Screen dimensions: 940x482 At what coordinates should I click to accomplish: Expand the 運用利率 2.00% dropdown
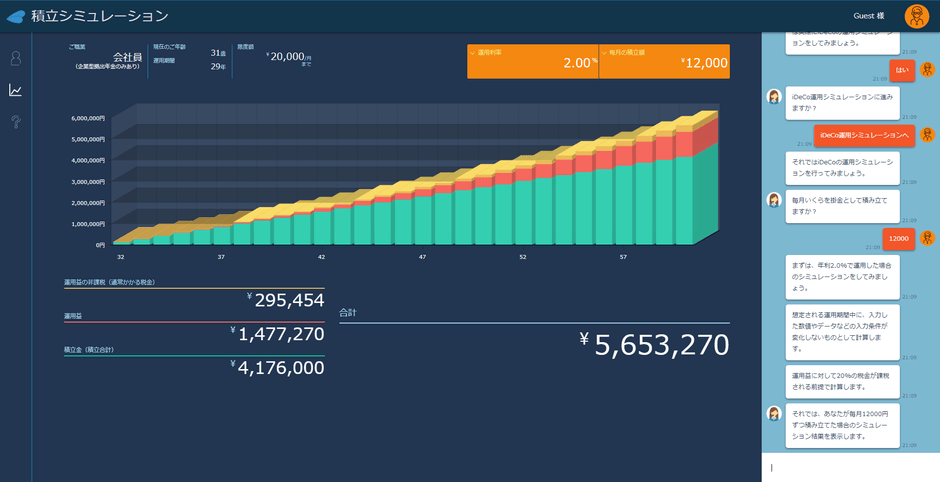pos(532,61)
